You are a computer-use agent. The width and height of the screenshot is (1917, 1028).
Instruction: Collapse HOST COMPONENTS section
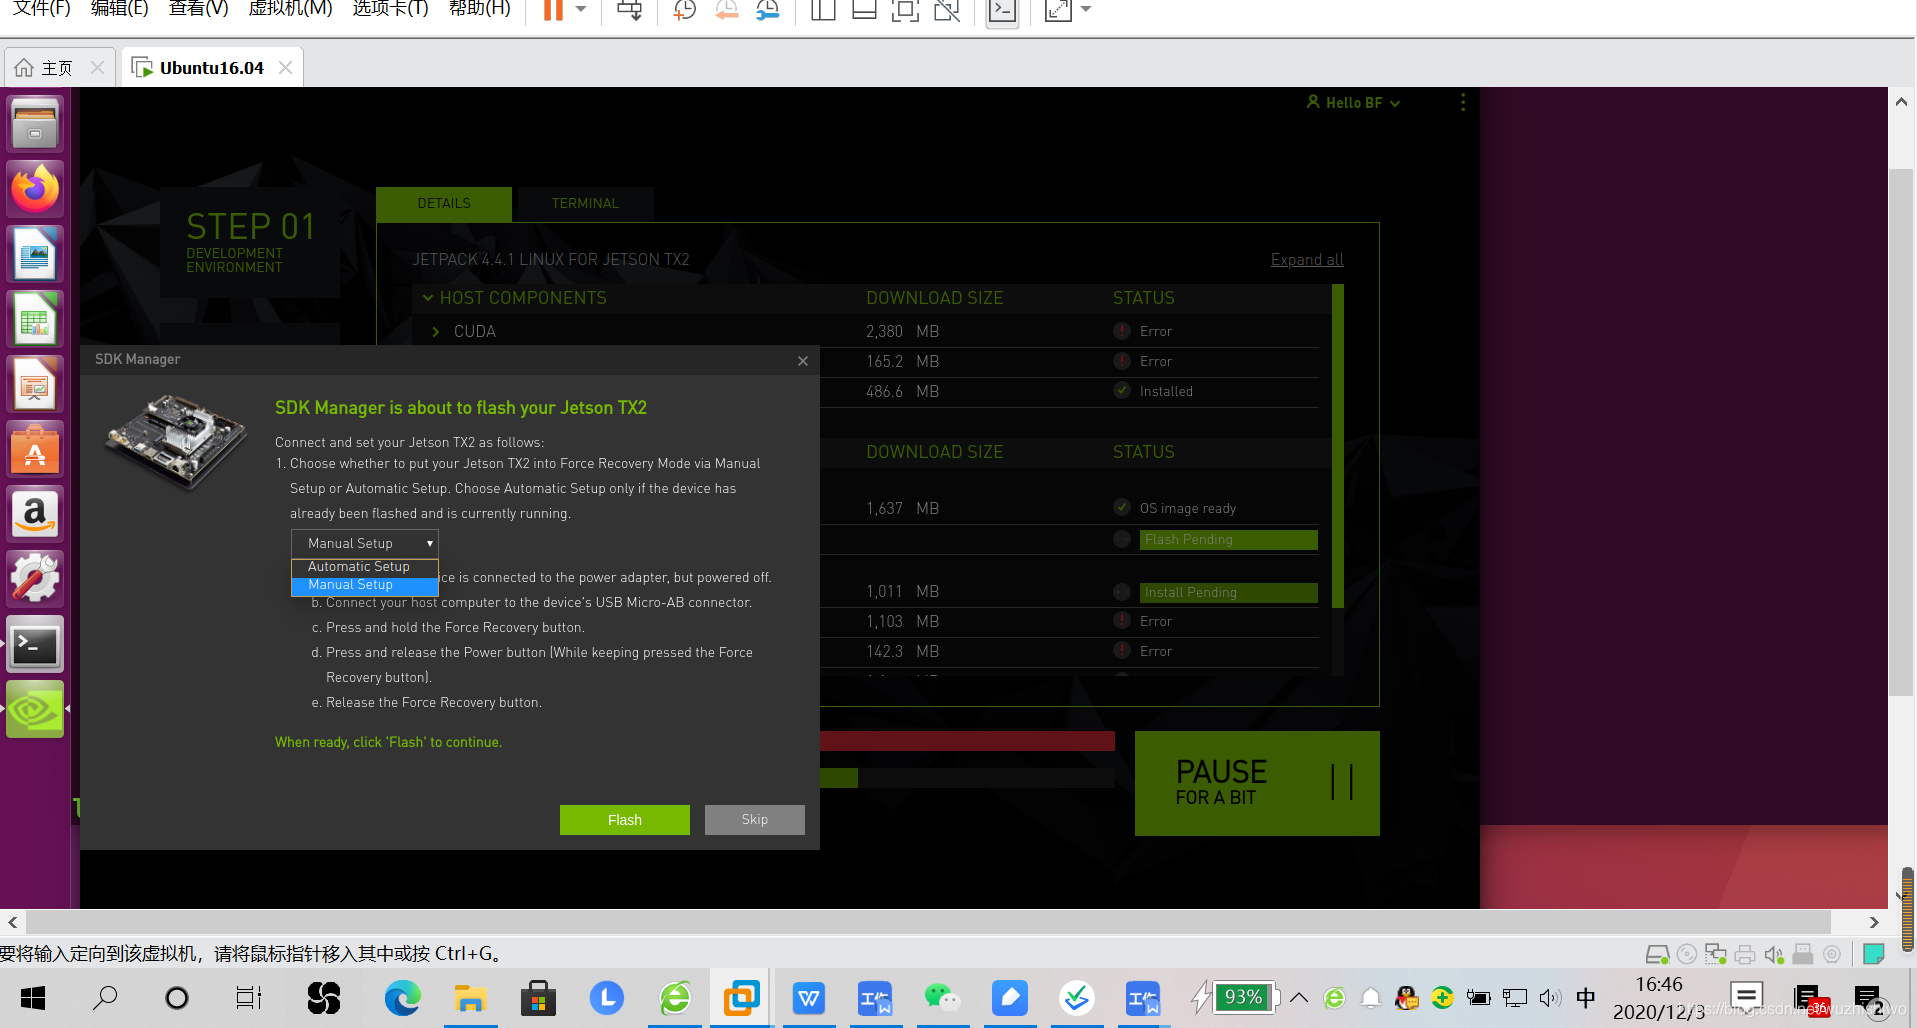[428, 298]
